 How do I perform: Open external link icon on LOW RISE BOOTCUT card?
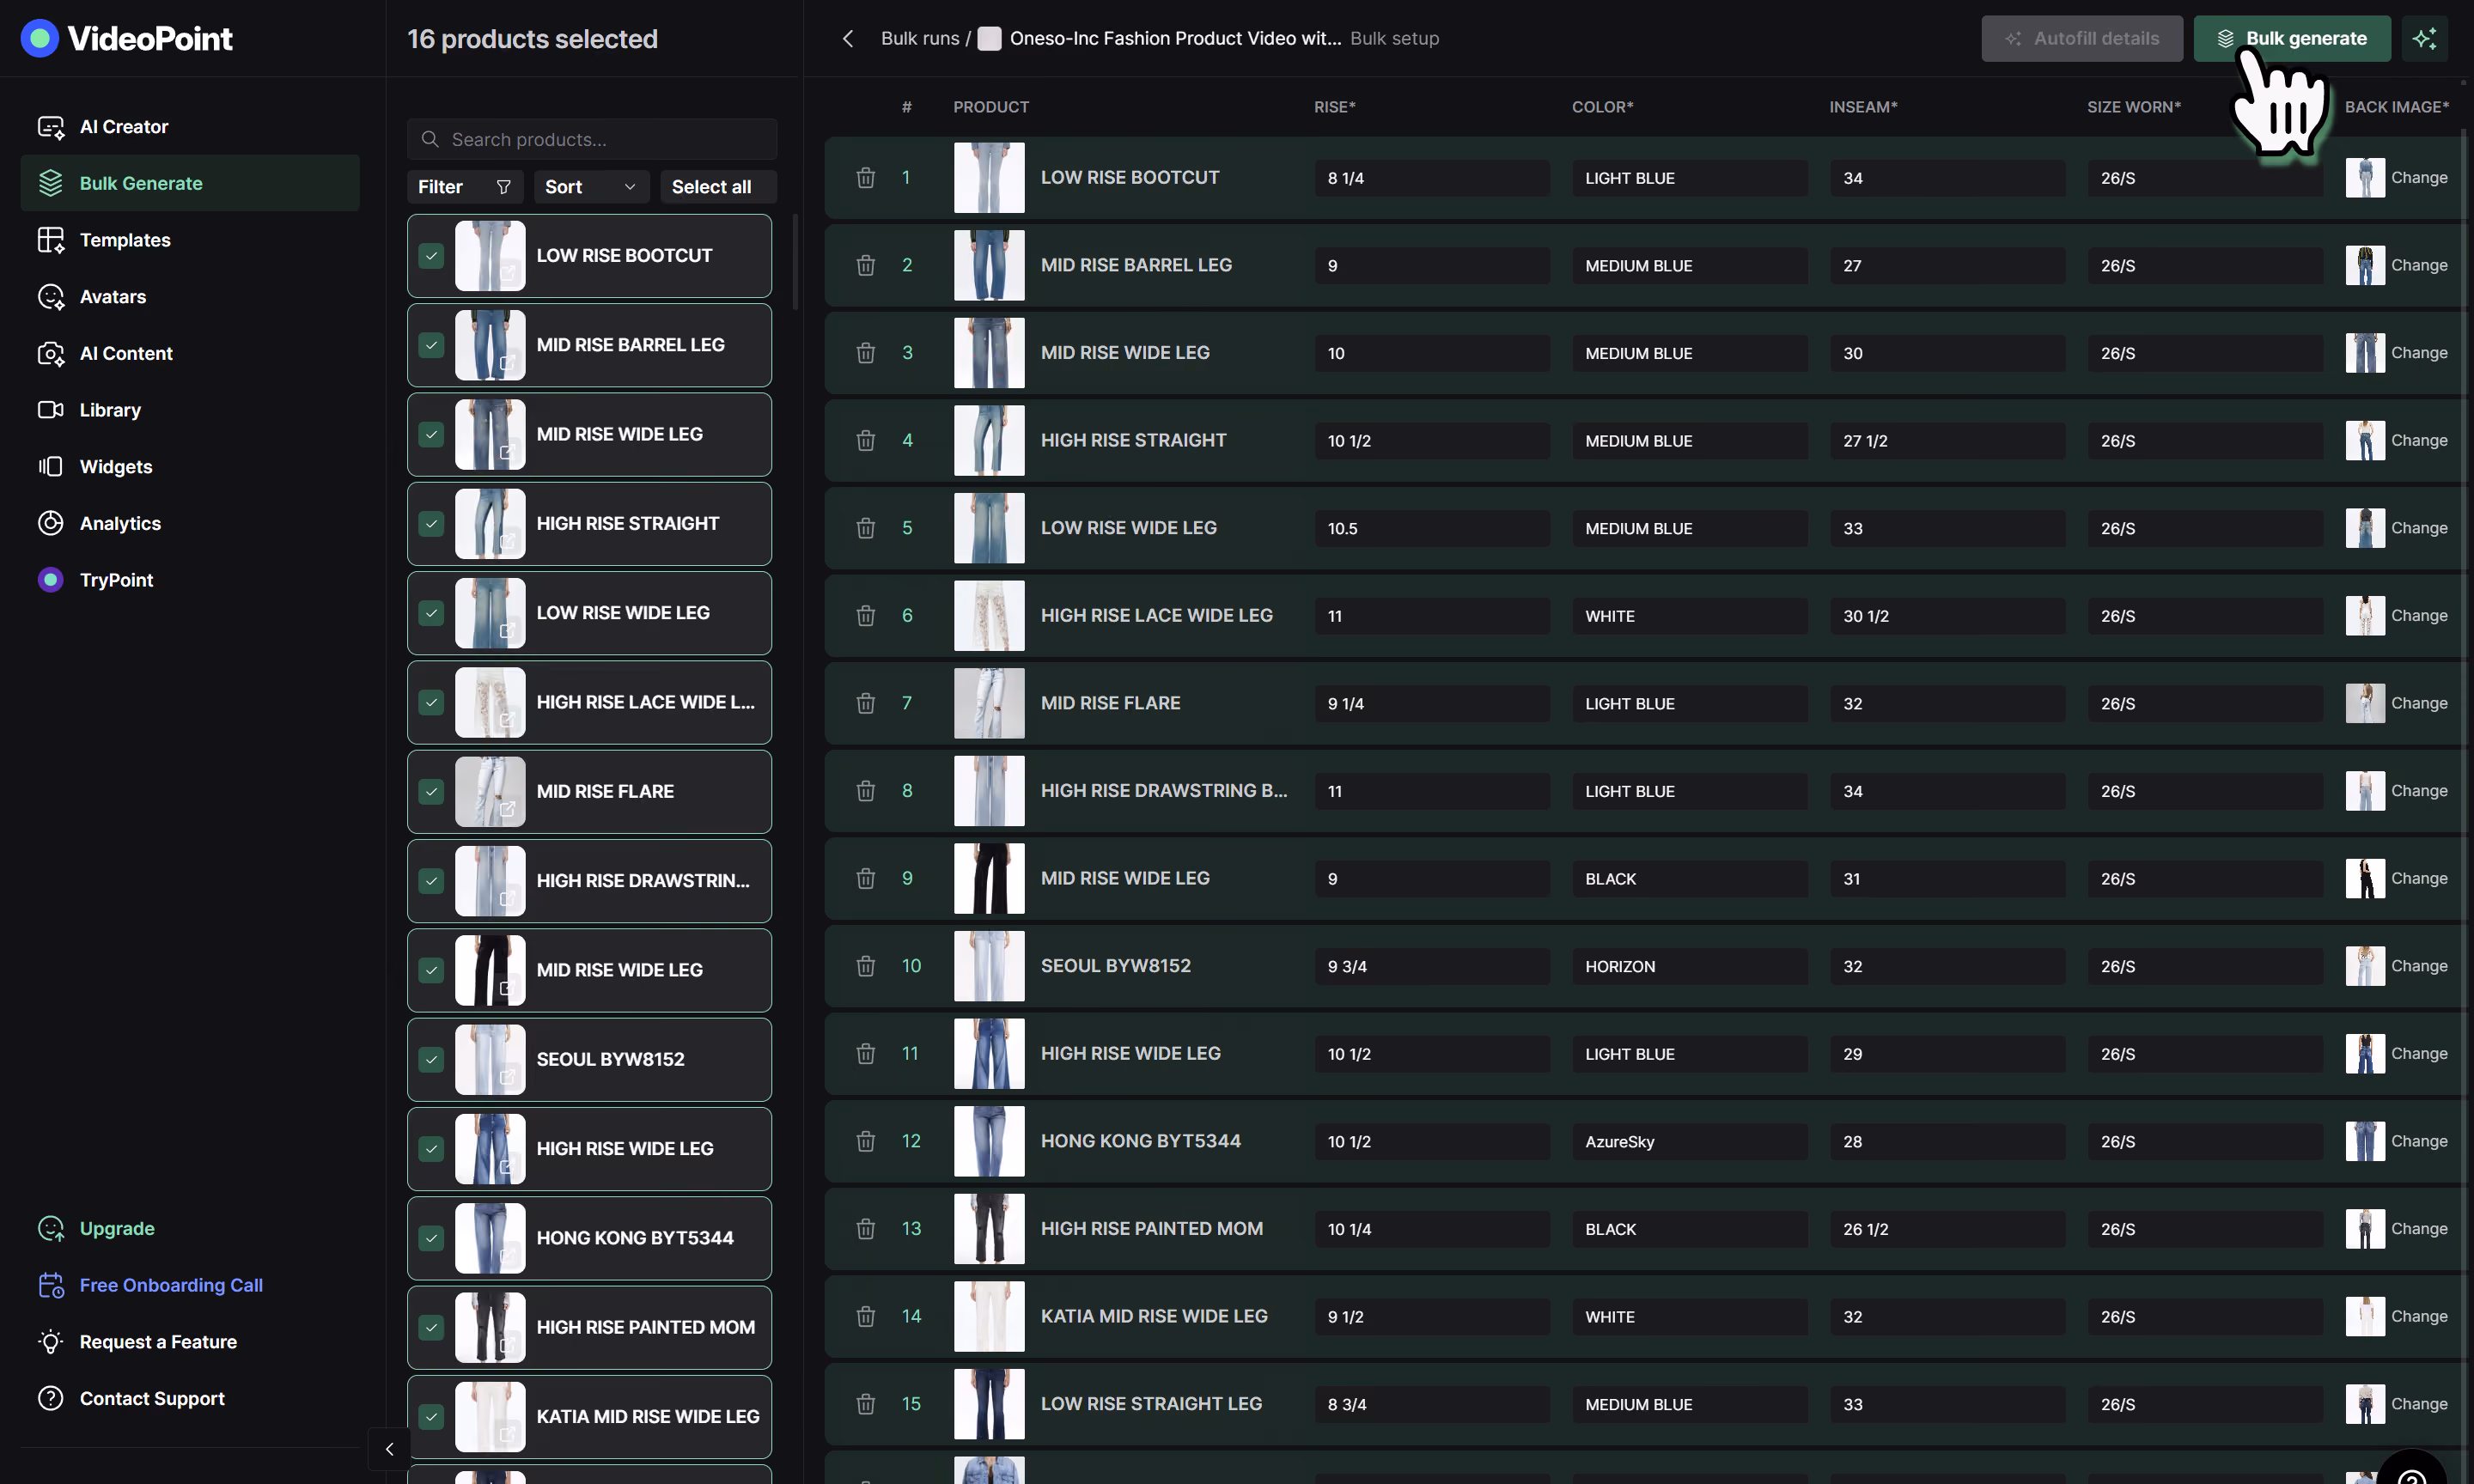508,273
